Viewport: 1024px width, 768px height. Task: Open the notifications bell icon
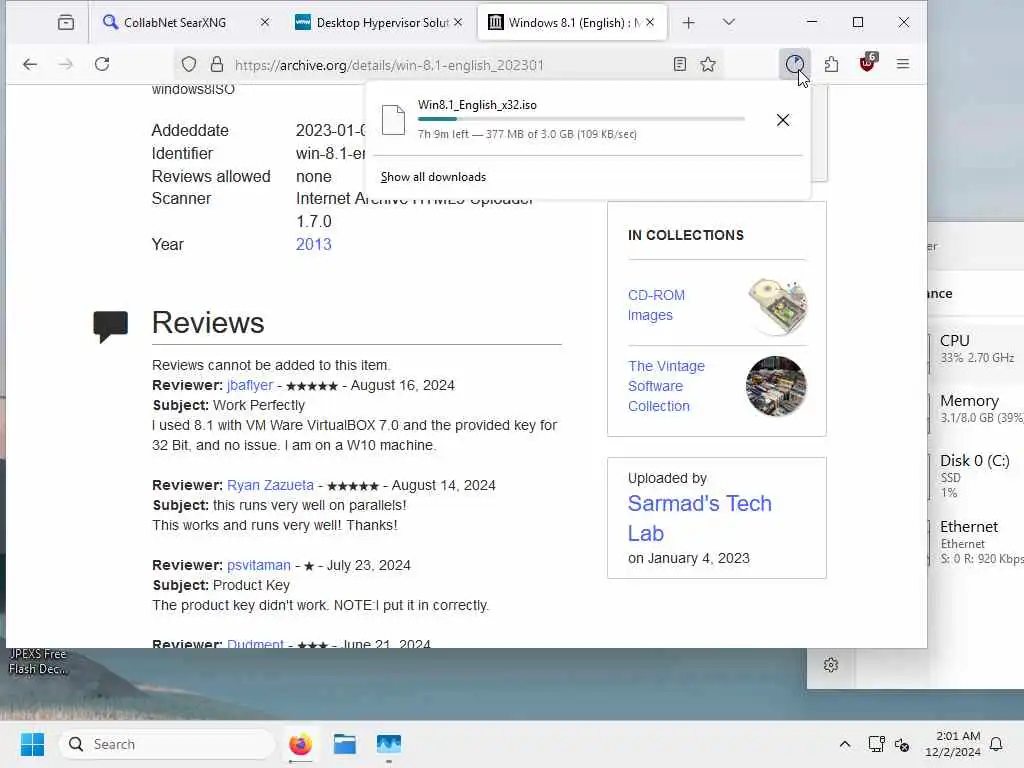pos(997,744)
